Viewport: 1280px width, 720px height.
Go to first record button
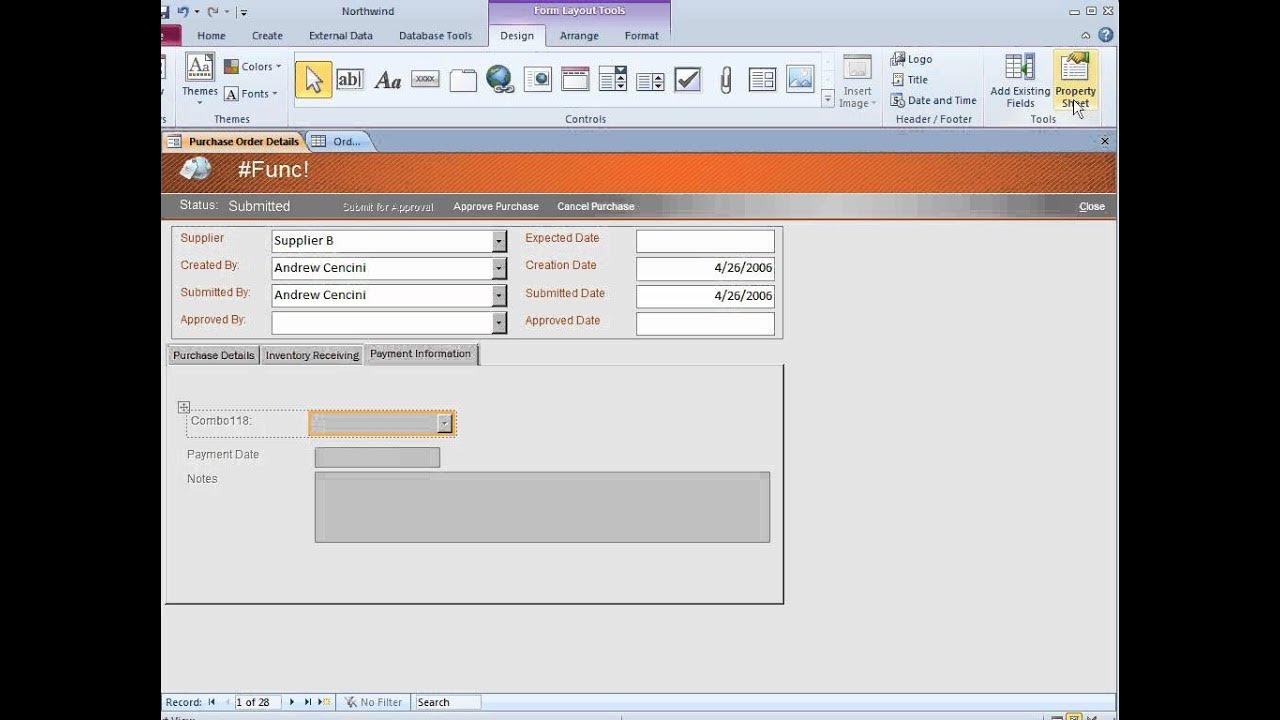coord(212,702)
